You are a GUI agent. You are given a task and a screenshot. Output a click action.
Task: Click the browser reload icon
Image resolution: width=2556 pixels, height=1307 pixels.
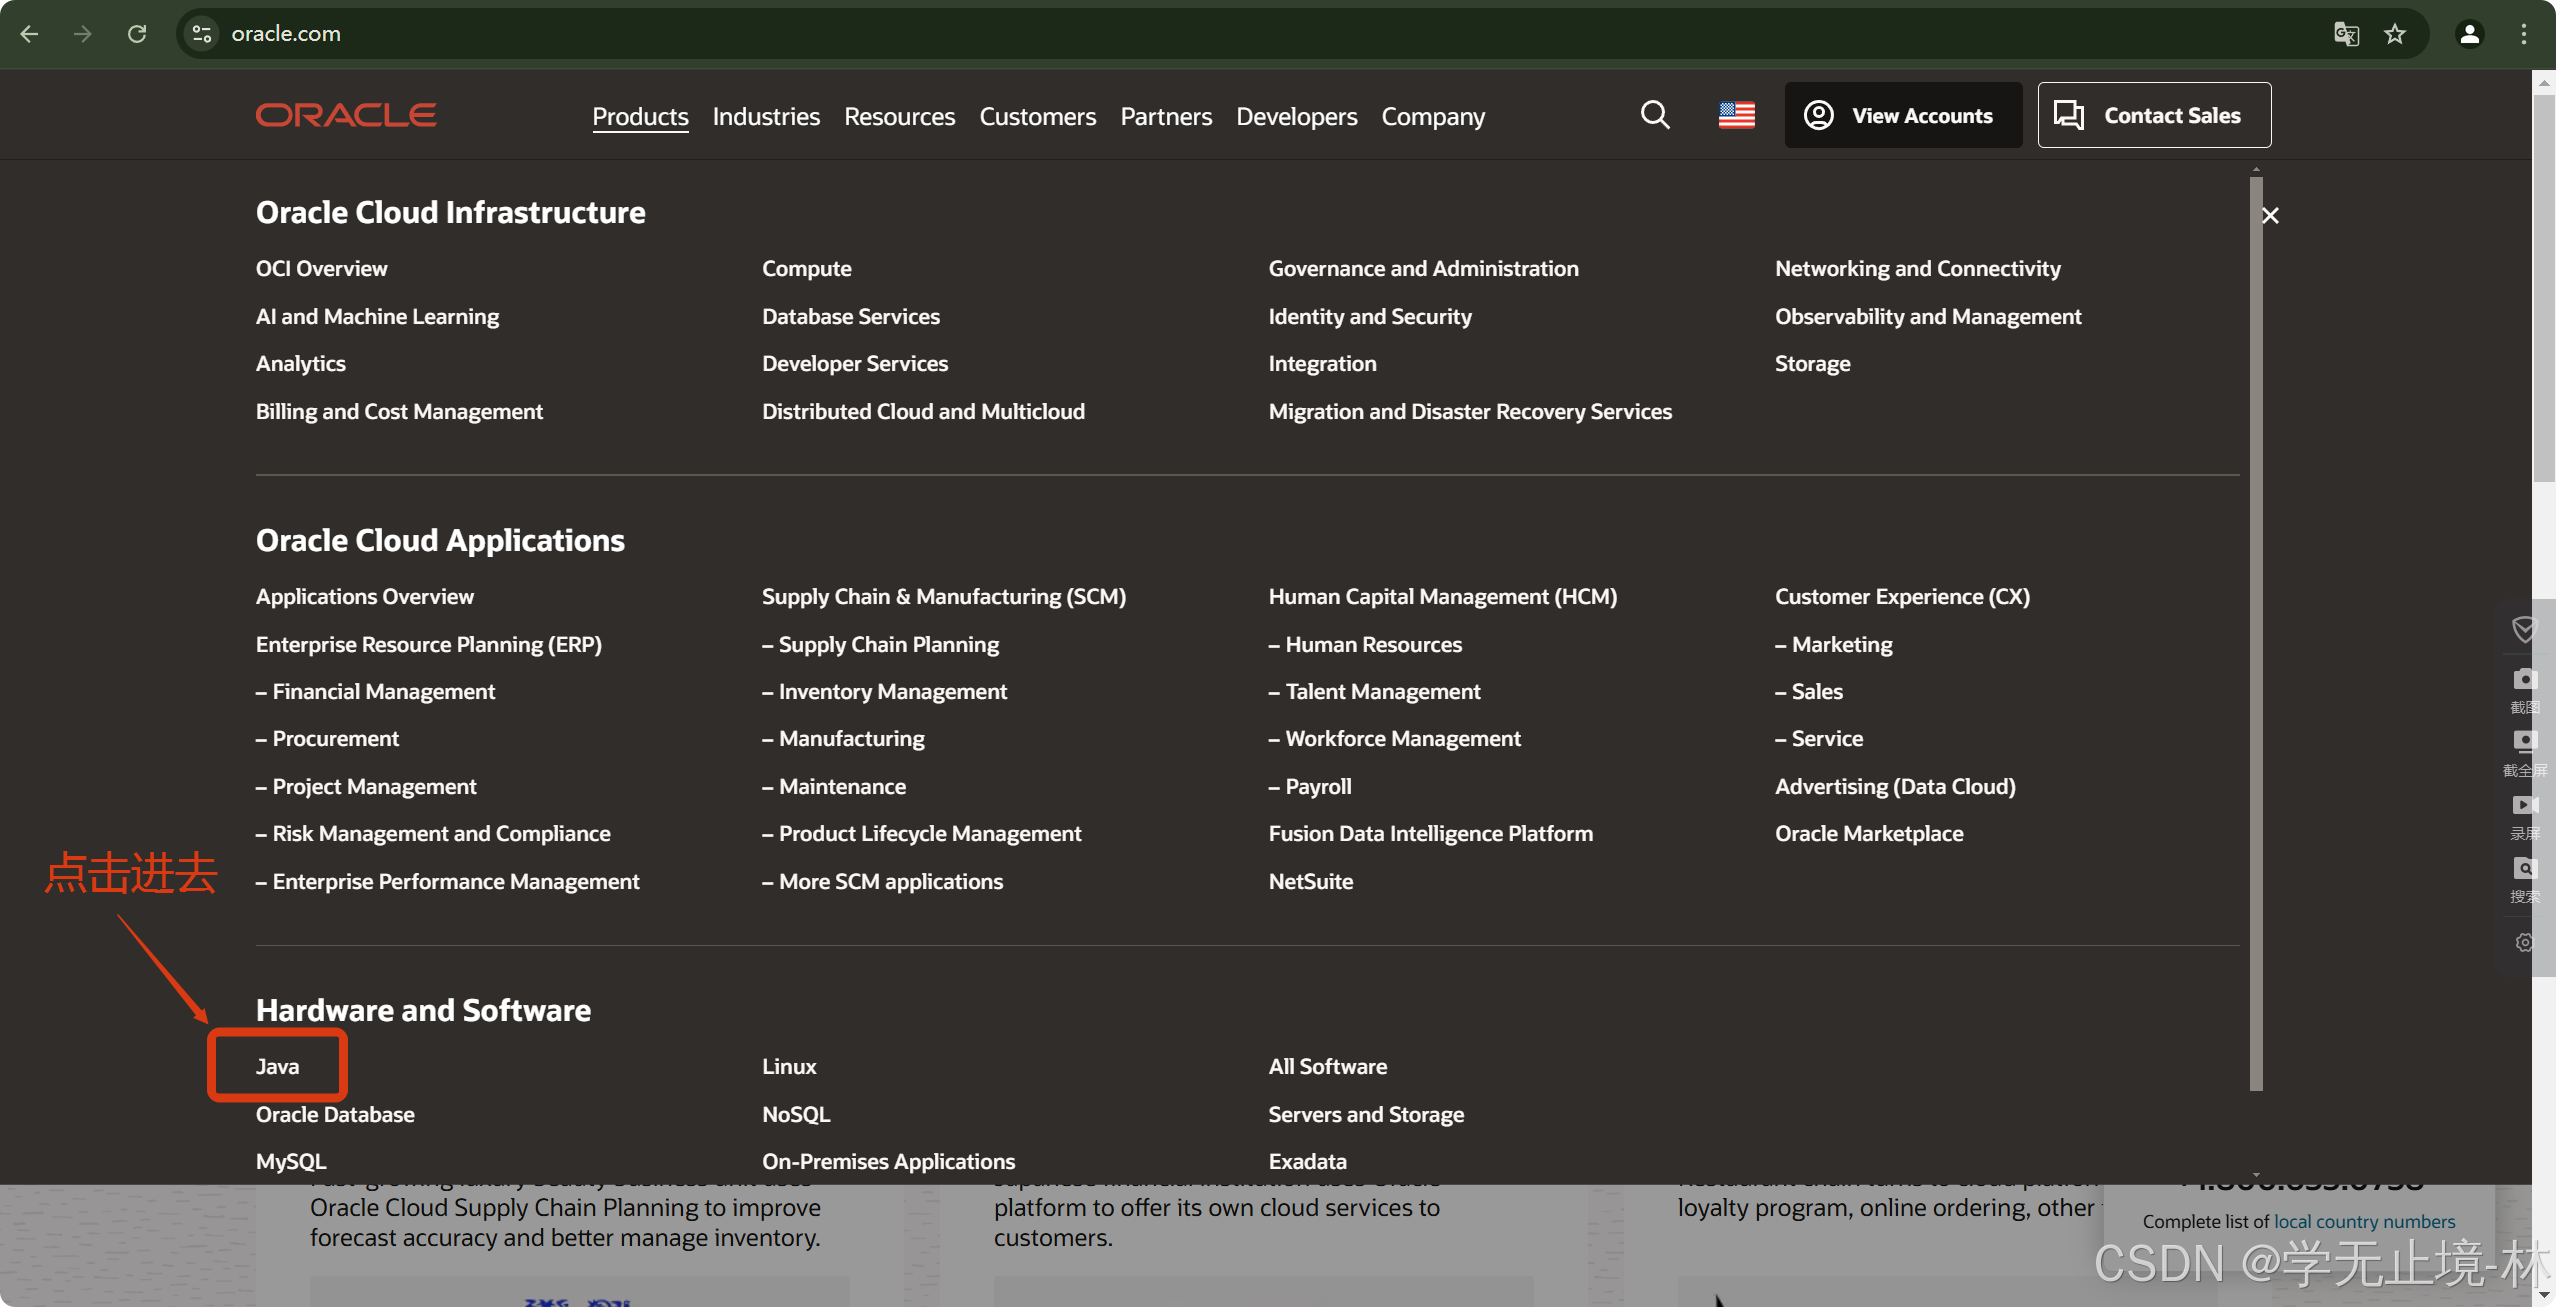[137, 34]
